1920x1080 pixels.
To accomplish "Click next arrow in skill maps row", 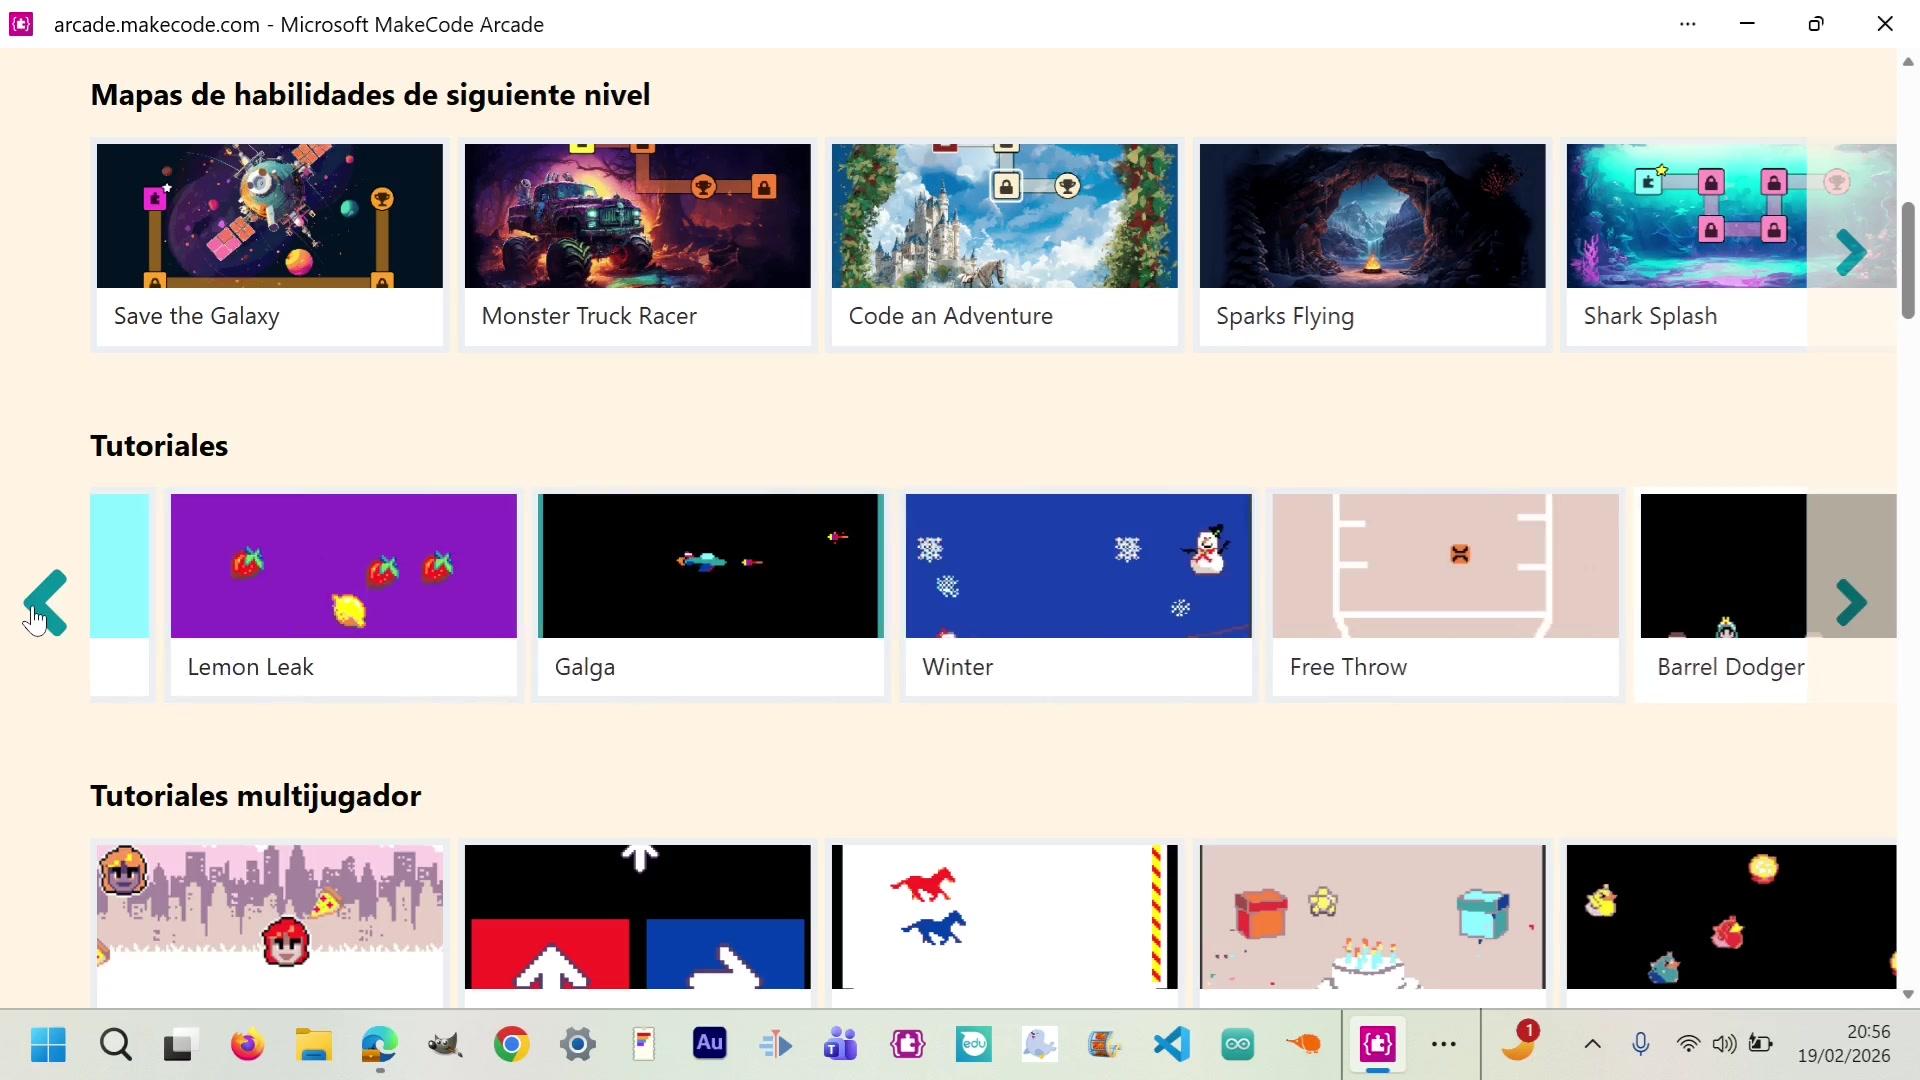I will click(1851, 252).
